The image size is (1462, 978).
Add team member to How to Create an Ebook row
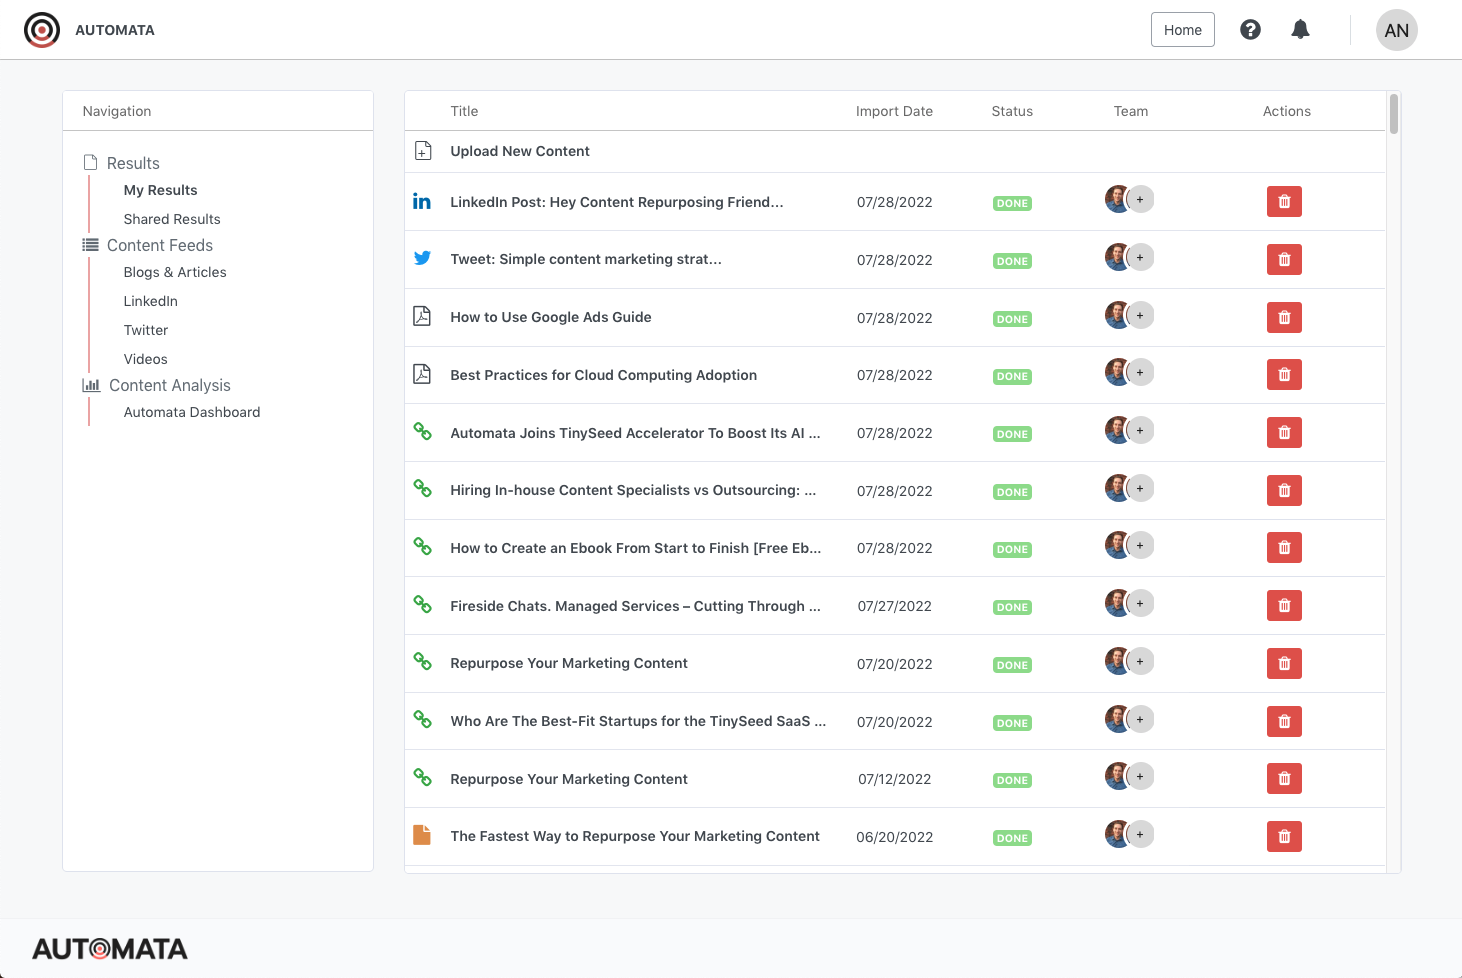click(x=1140, y=545)
